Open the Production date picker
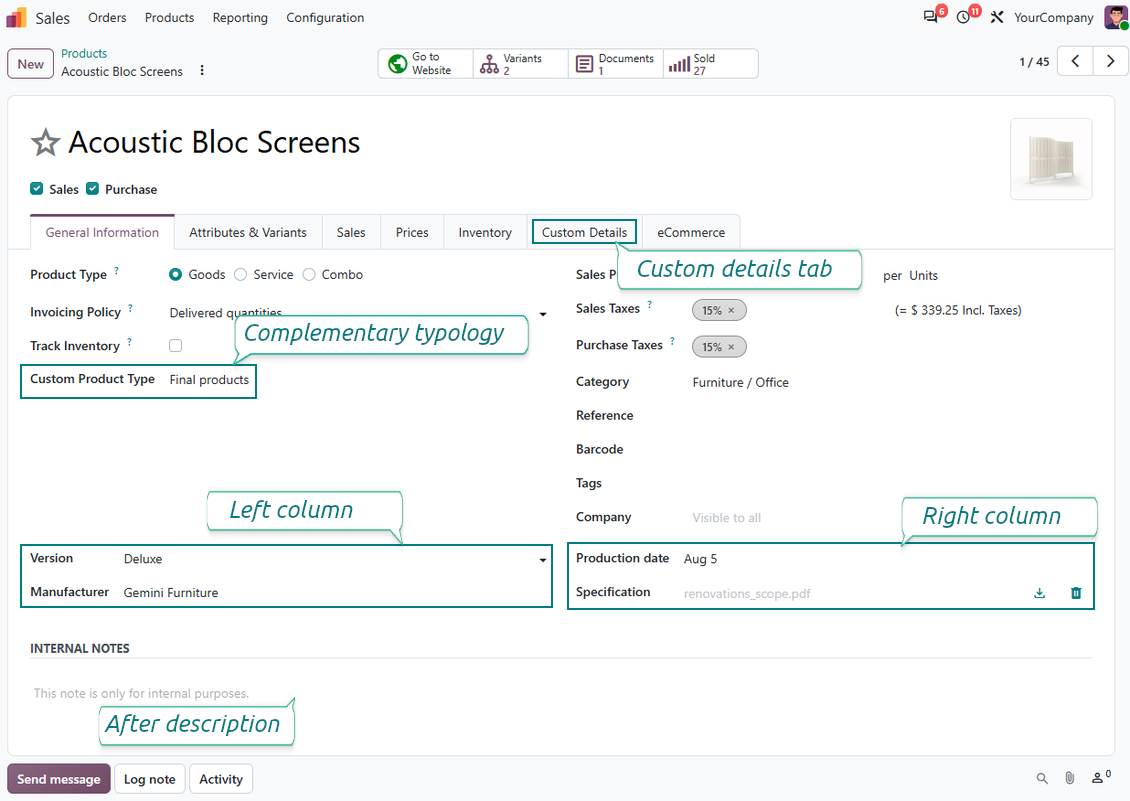The width and height of the screenshot is (1130, 801). pyautogui.click(x=700, y=559)
